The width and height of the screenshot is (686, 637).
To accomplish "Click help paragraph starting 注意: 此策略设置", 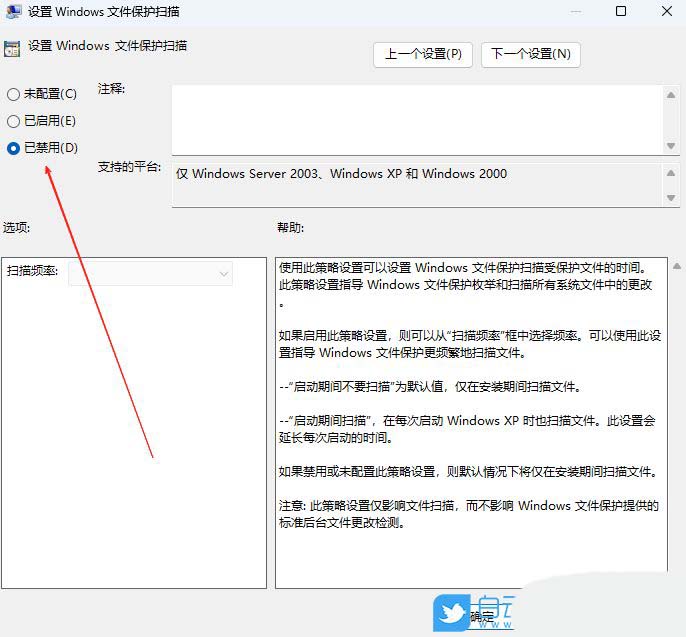I will pyautogui.click(x=469, y=514).
